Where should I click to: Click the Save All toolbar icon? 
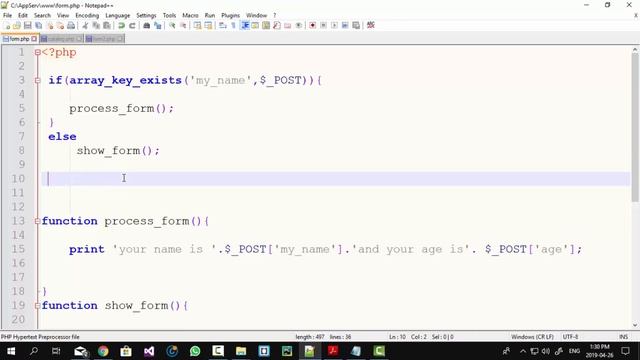tap(39, 25)
